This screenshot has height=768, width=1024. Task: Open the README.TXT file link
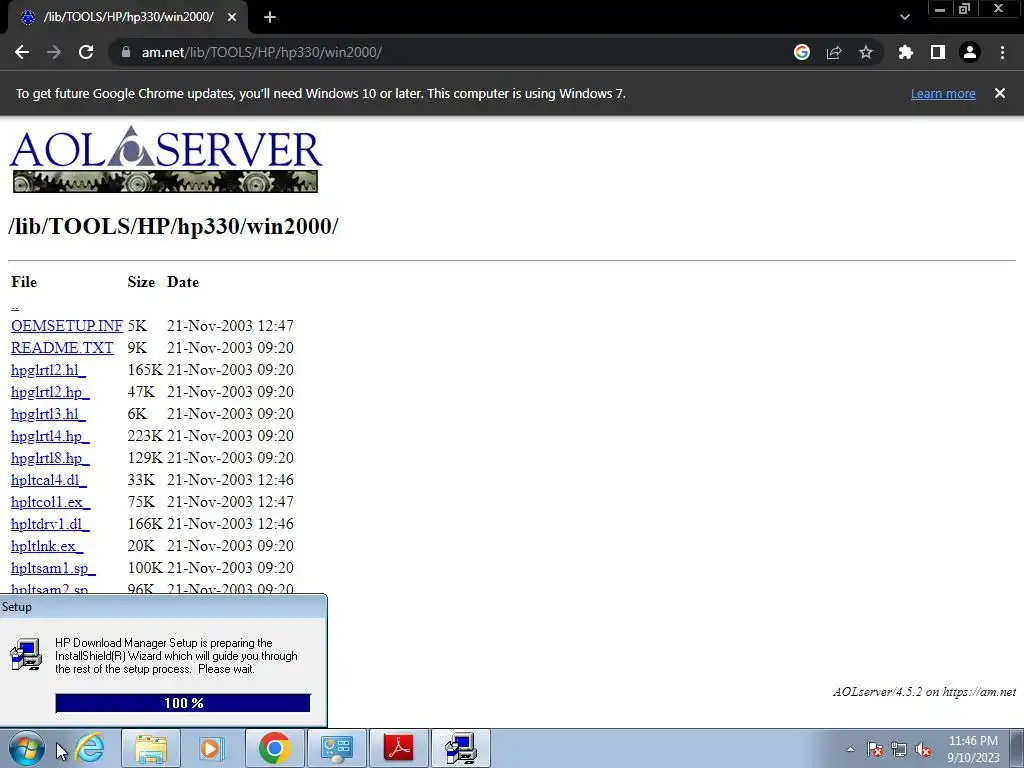62,347
